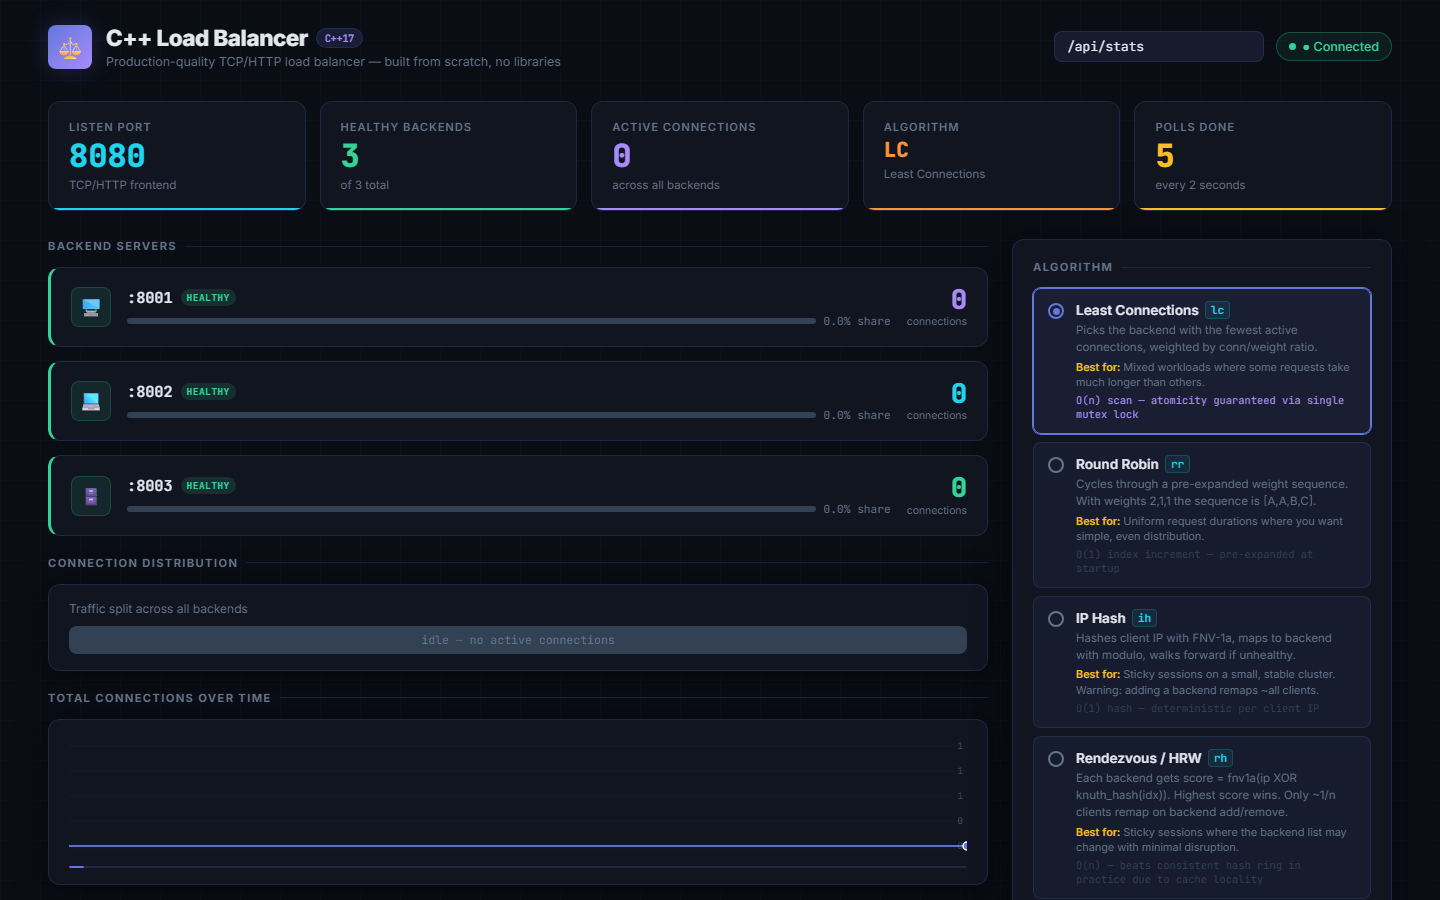The width and height of the screenshot is (1440, 900).
Task: Click the C++ Load Balancer title
Action: tap(207, 38)
